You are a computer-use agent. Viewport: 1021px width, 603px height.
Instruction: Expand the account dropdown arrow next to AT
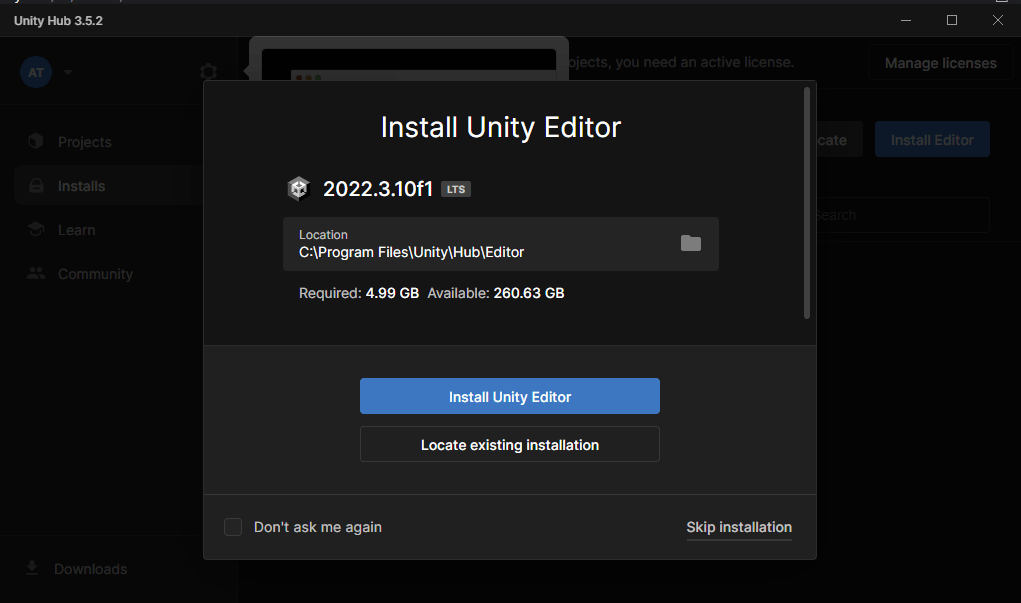point(68,72)
